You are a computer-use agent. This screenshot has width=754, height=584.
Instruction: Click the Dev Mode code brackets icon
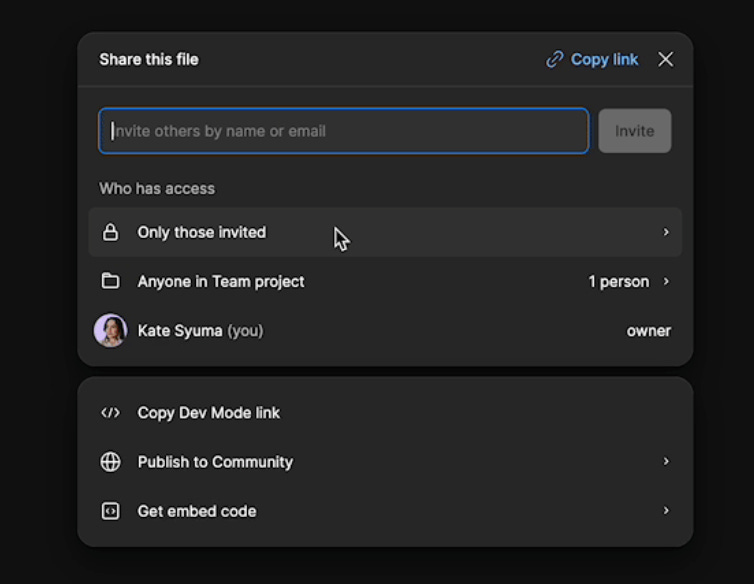click(111, 412)
